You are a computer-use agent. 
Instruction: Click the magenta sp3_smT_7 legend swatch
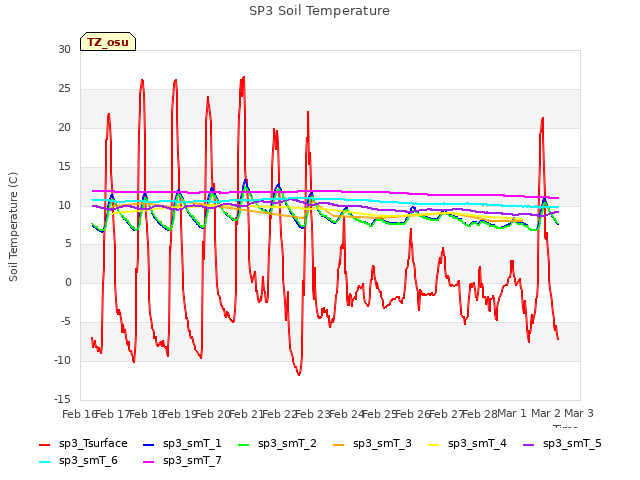(149, 462)
